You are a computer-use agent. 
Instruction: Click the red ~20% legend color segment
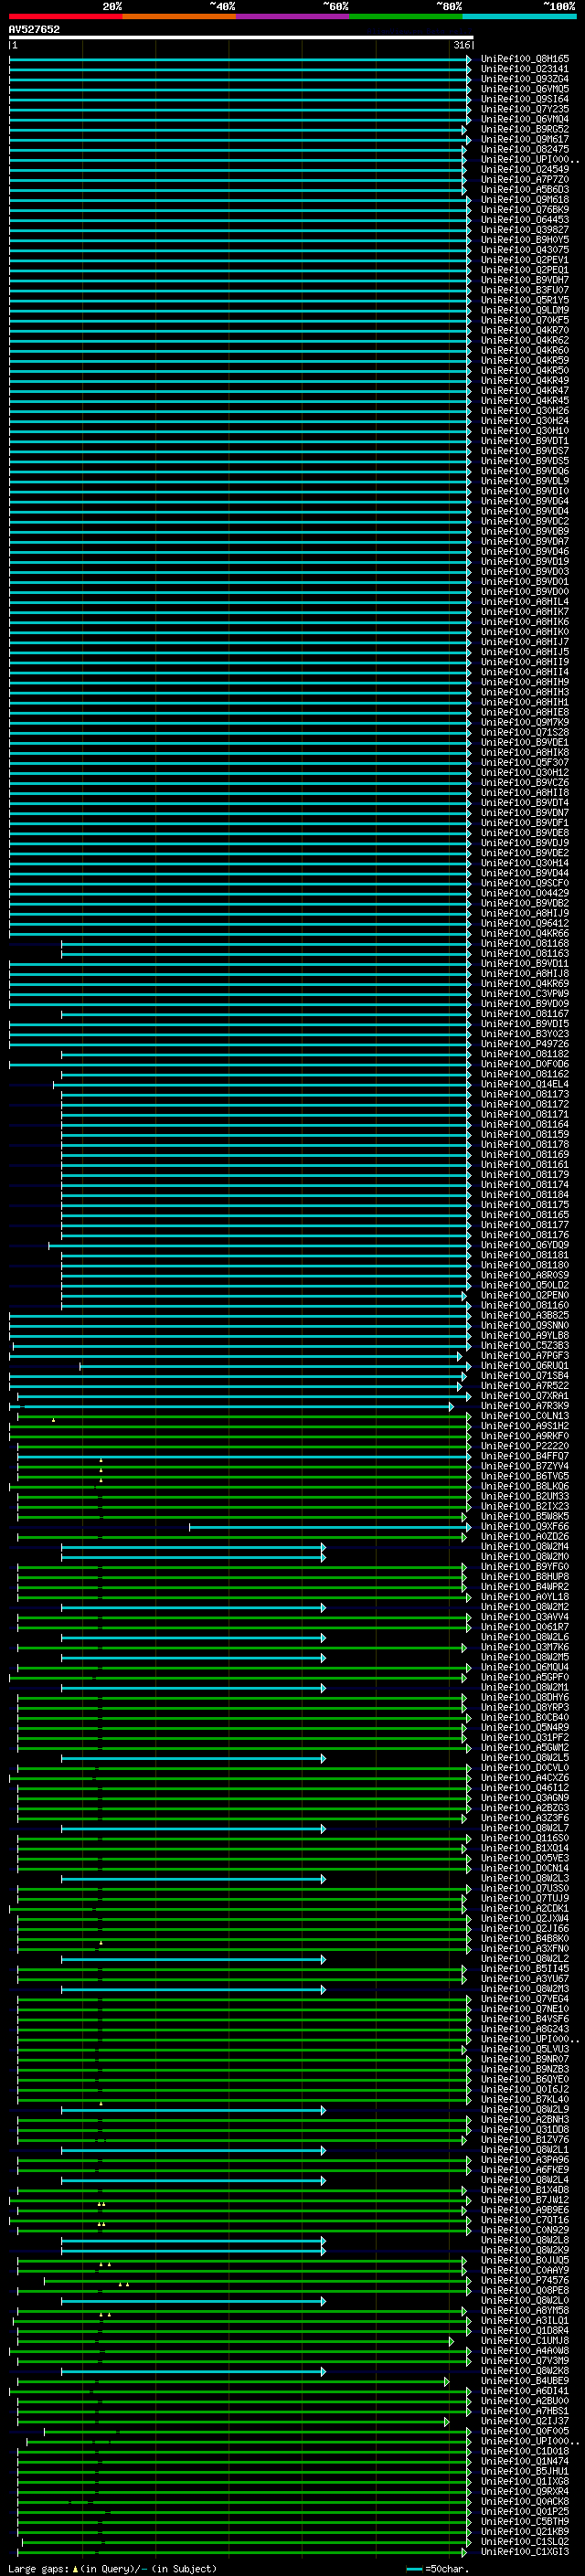click(x=66, y=16)
